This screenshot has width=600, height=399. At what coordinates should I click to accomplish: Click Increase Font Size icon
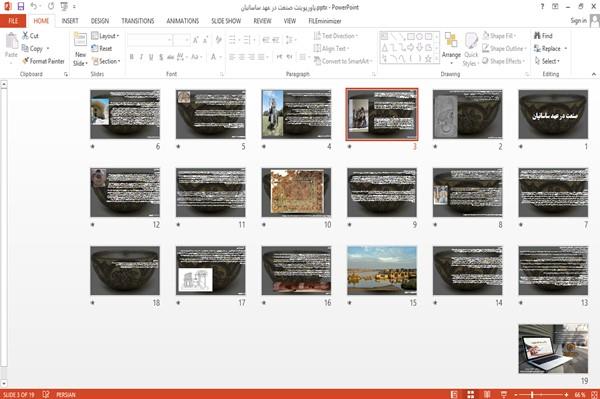196,40
